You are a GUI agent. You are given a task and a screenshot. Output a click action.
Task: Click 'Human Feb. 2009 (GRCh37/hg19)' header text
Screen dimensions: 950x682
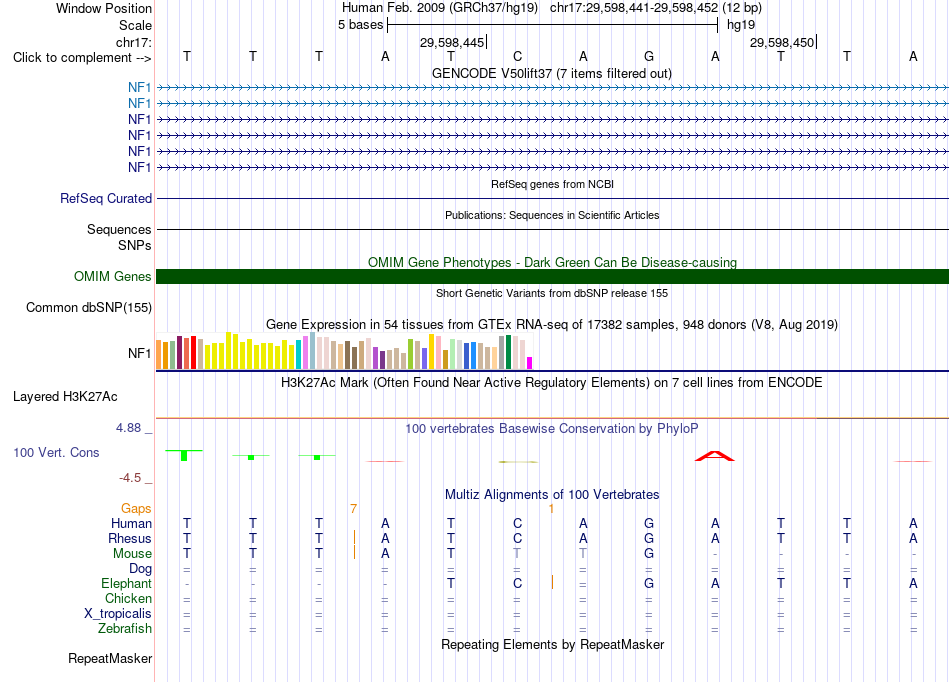click(x=440, y=8)
